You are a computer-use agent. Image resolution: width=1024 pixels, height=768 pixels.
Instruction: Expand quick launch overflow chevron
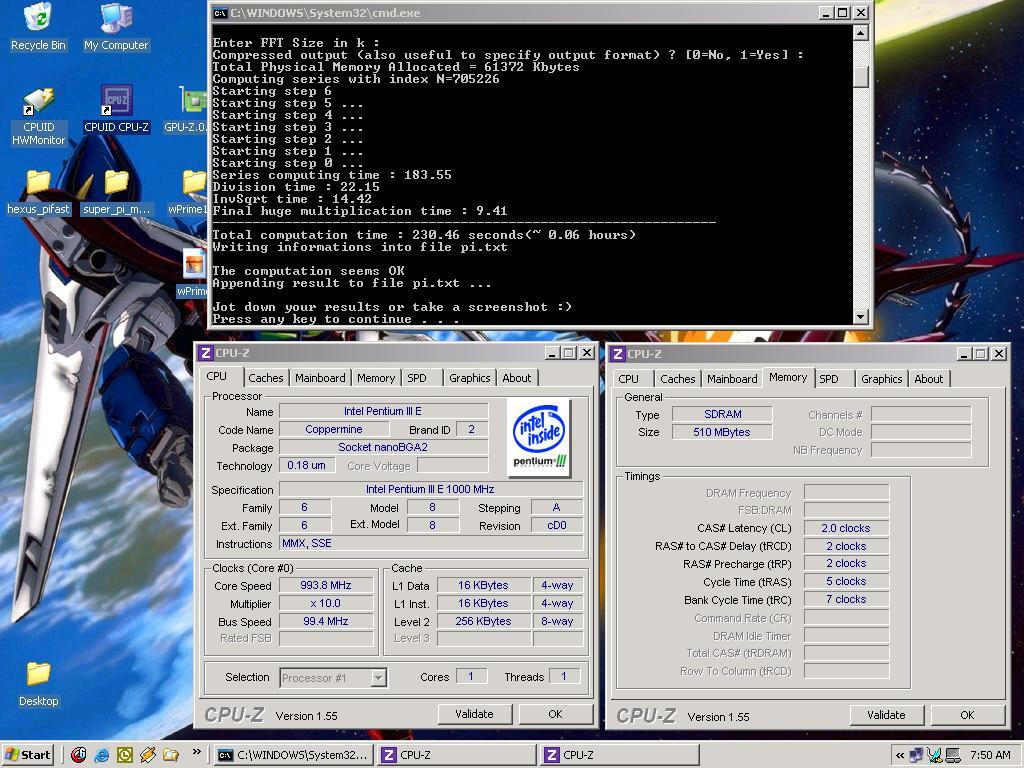(x=196, y=753)
